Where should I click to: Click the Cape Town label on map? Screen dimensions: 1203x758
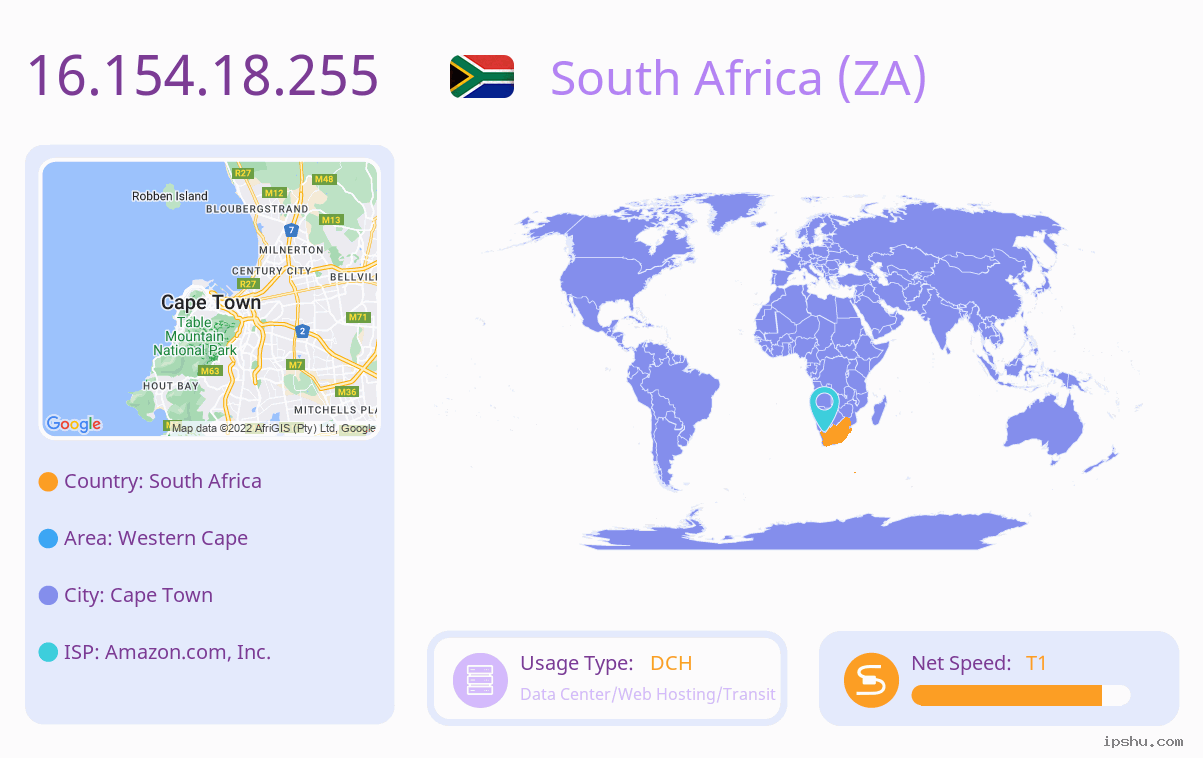[x=211, y=302]
